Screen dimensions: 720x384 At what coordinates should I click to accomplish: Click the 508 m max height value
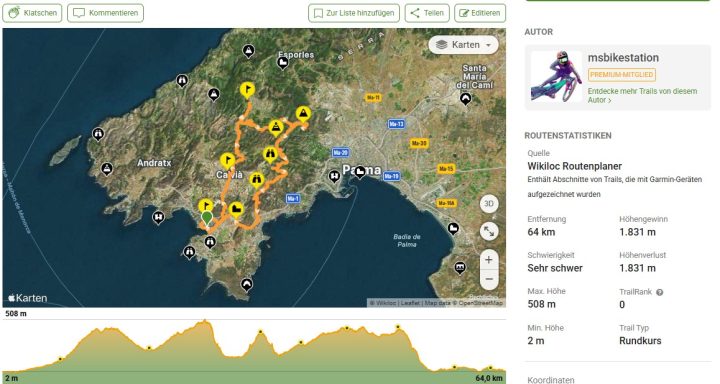coord(541,304)
